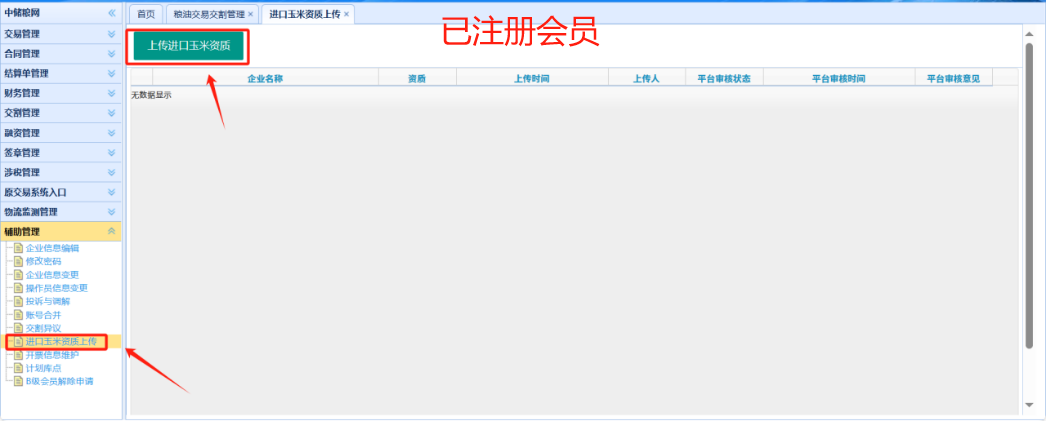Close the 进口玉米资质上传 tab
1046x422 pixels.
(x=346, y=14)
